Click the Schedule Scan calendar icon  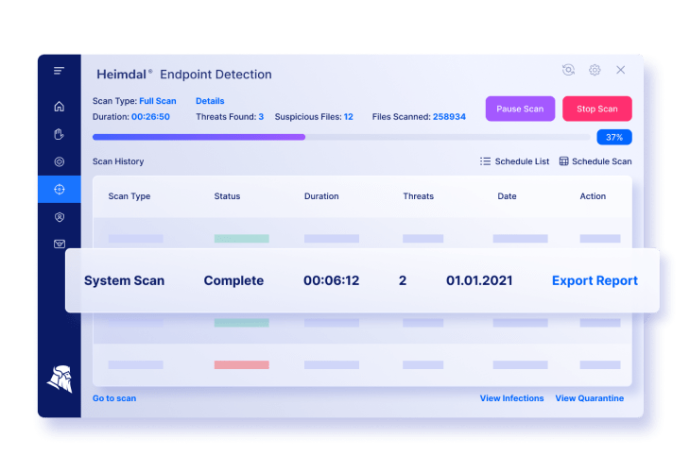pyautogui.click(x=564, y=161)
